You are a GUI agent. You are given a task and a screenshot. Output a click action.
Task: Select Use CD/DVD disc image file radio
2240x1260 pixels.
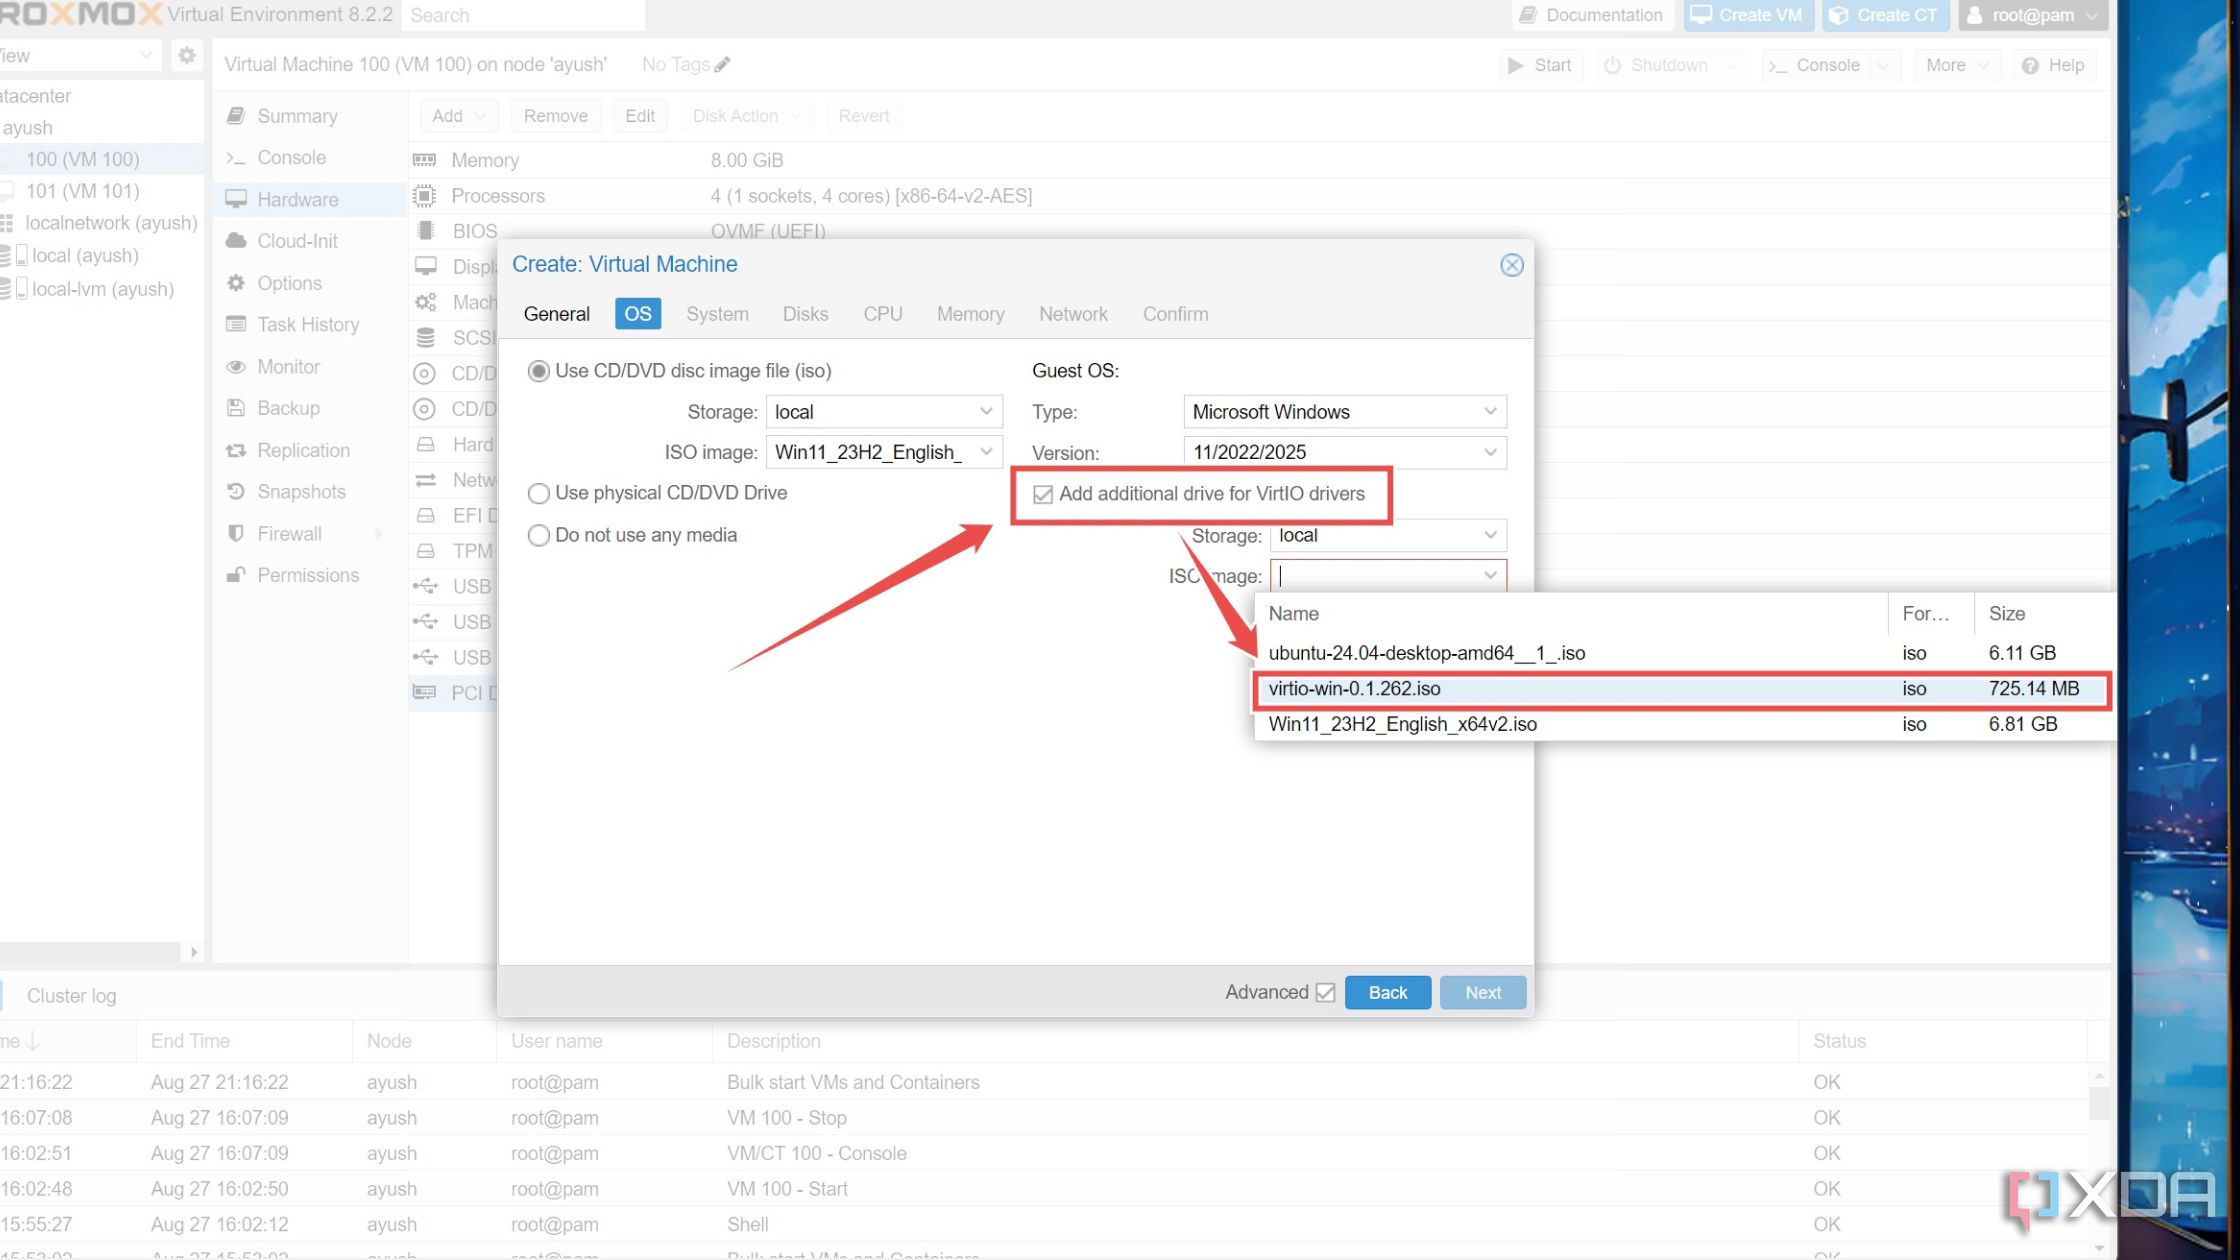pyautogui.click(x=538, y=369)
